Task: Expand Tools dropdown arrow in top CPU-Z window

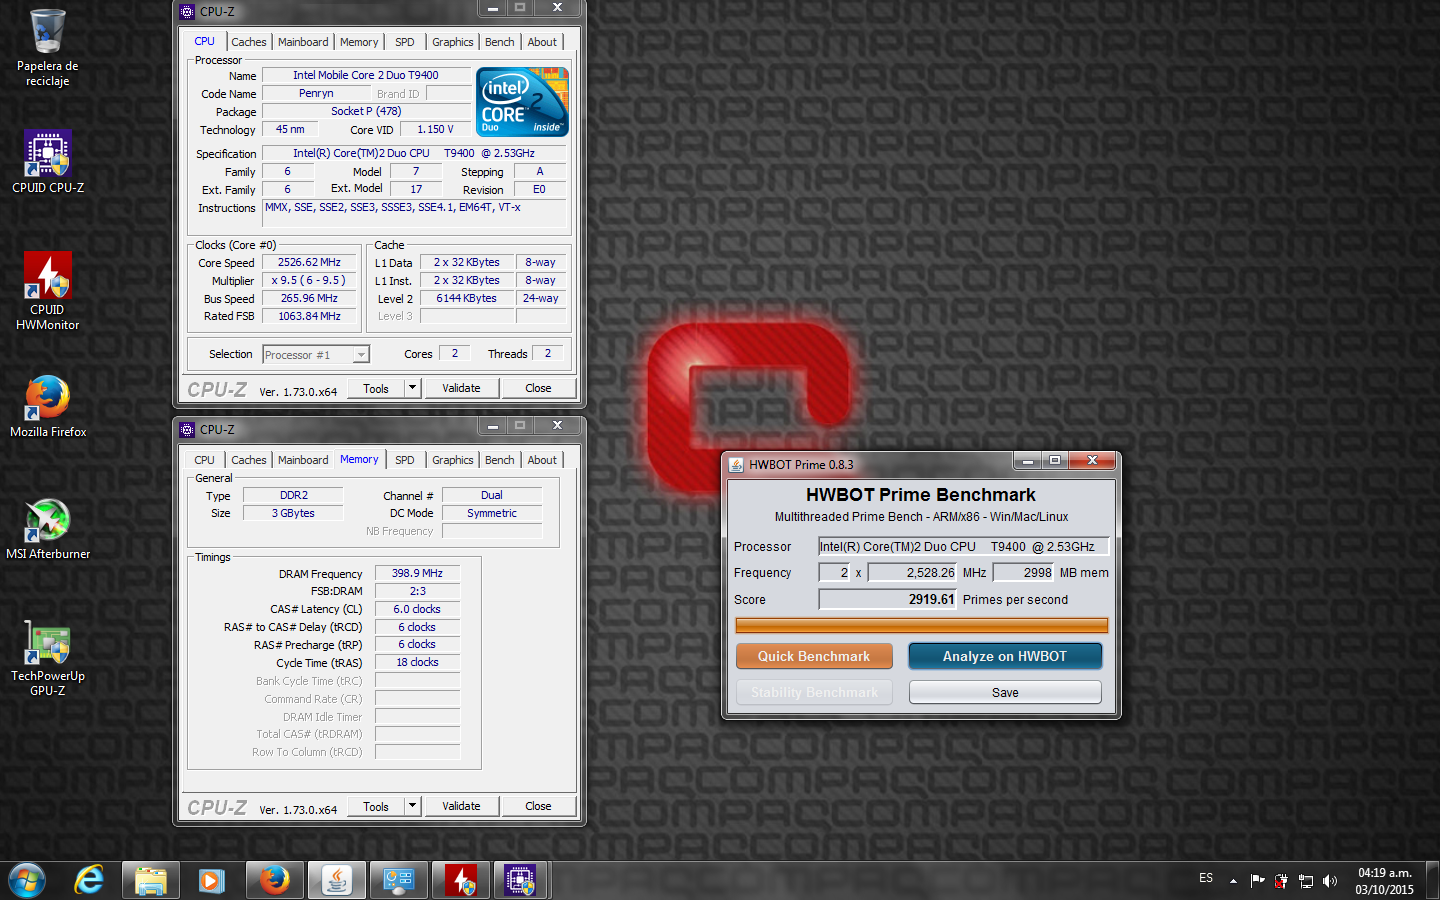Action: tap(412, 388)
